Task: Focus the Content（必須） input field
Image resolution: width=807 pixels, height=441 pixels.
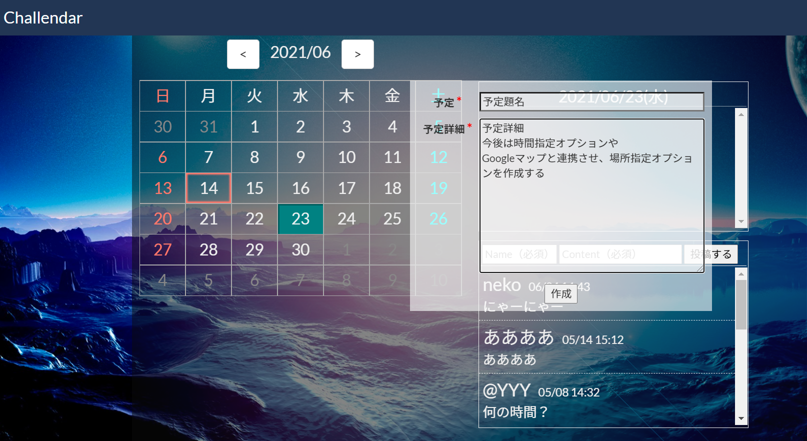Action: pyautogui.click(x=620, y=254)
